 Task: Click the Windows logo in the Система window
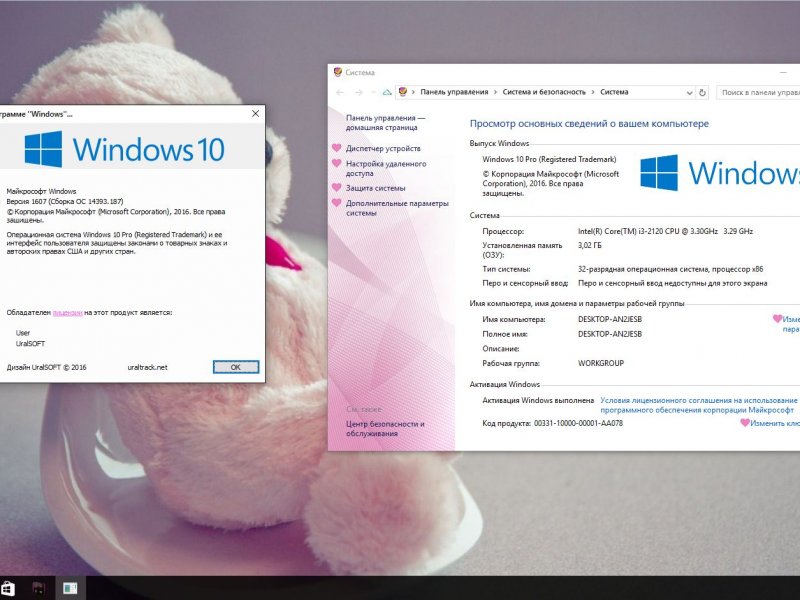(659, 173)
